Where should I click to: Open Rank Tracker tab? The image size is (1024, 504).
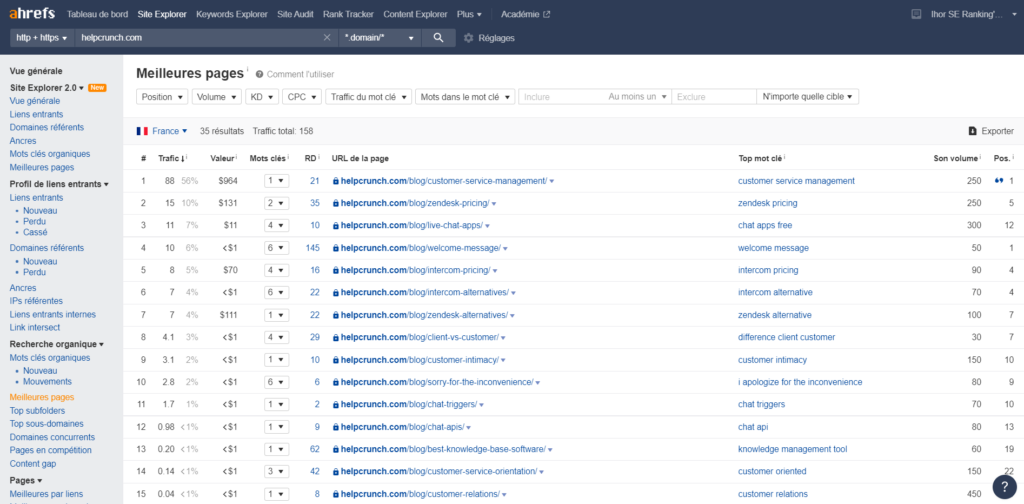pos(349,14)
